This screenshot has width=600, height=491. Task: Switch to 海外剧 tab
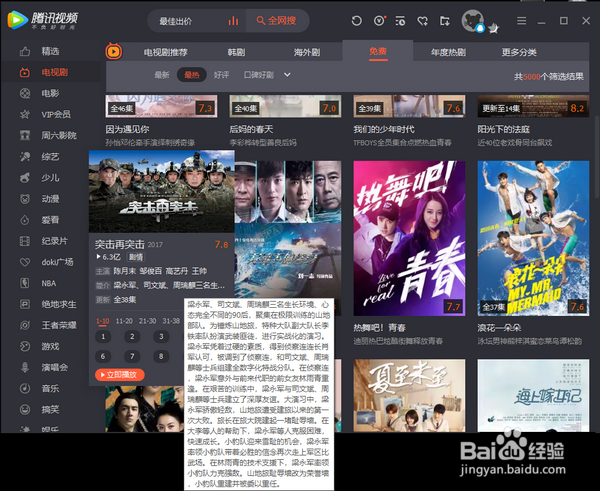click(307, 52)
